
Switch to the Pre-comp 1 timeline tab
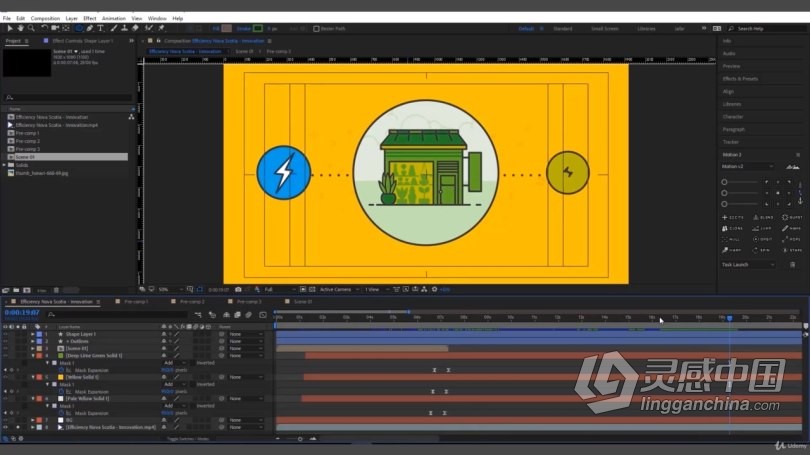click(136, 302)
